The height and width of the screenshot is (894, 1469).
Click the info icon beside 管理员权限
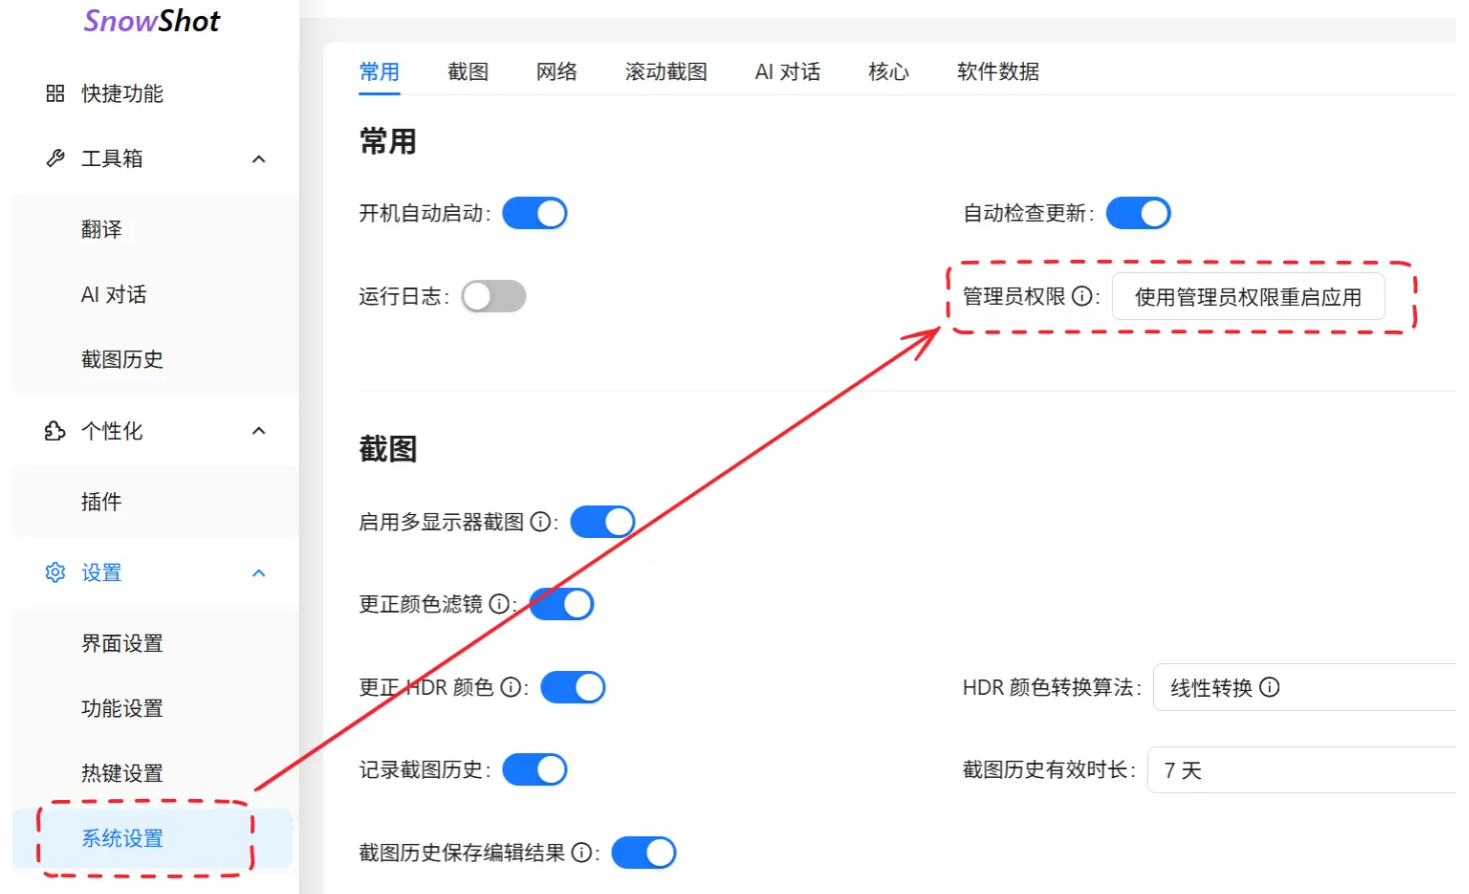coord(1082,296)
